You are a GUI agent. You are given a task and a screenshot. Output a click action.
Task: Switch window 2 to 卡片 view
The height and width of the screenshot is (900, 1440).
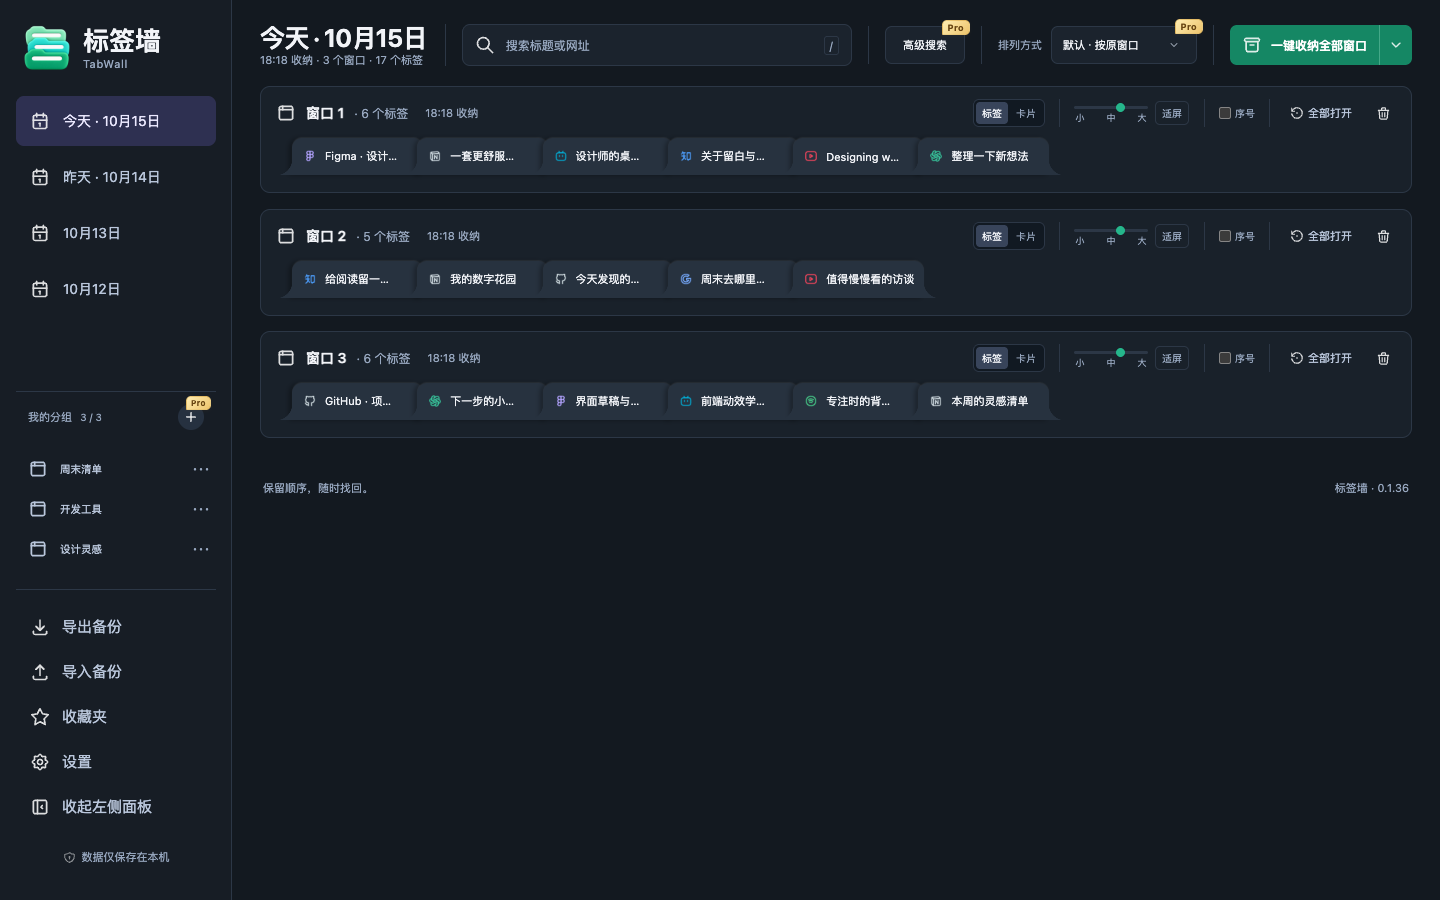coord(1026,236)
